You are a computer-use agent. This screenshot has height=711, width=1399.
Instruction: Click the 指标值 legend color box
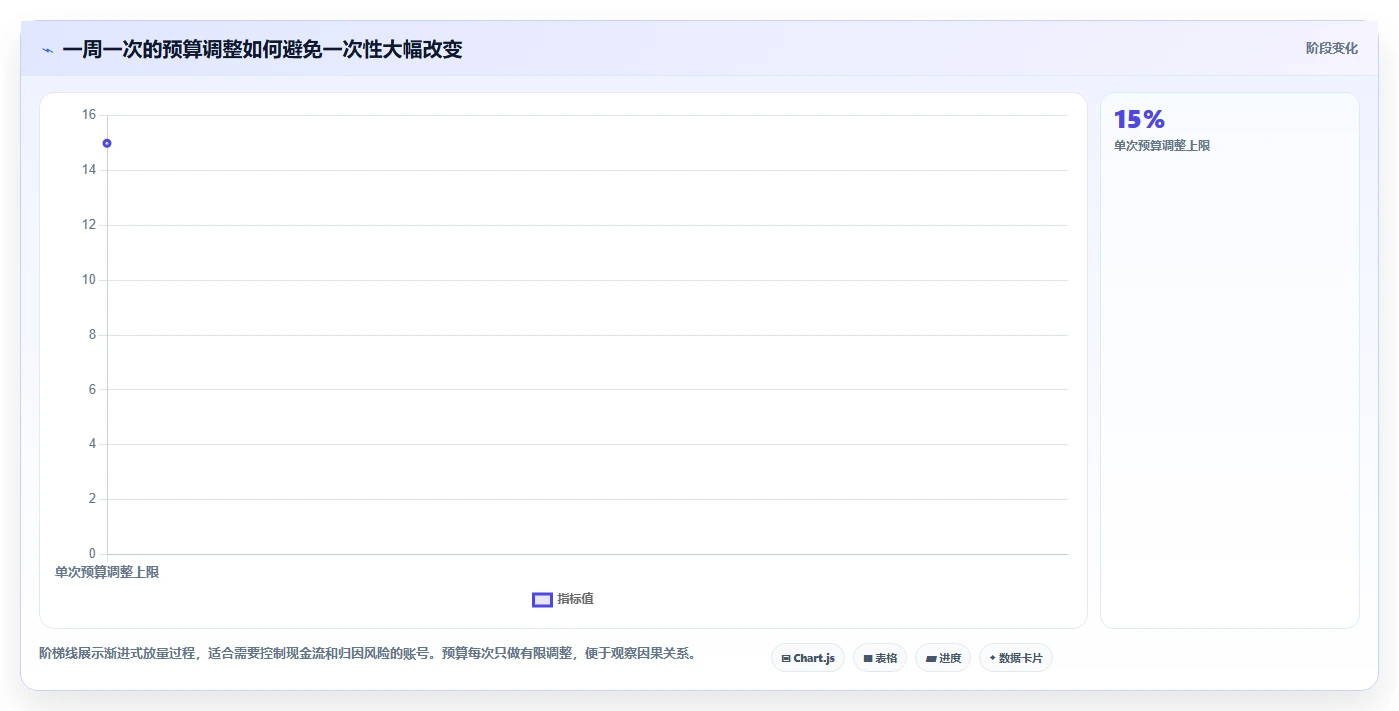[542, 599]
